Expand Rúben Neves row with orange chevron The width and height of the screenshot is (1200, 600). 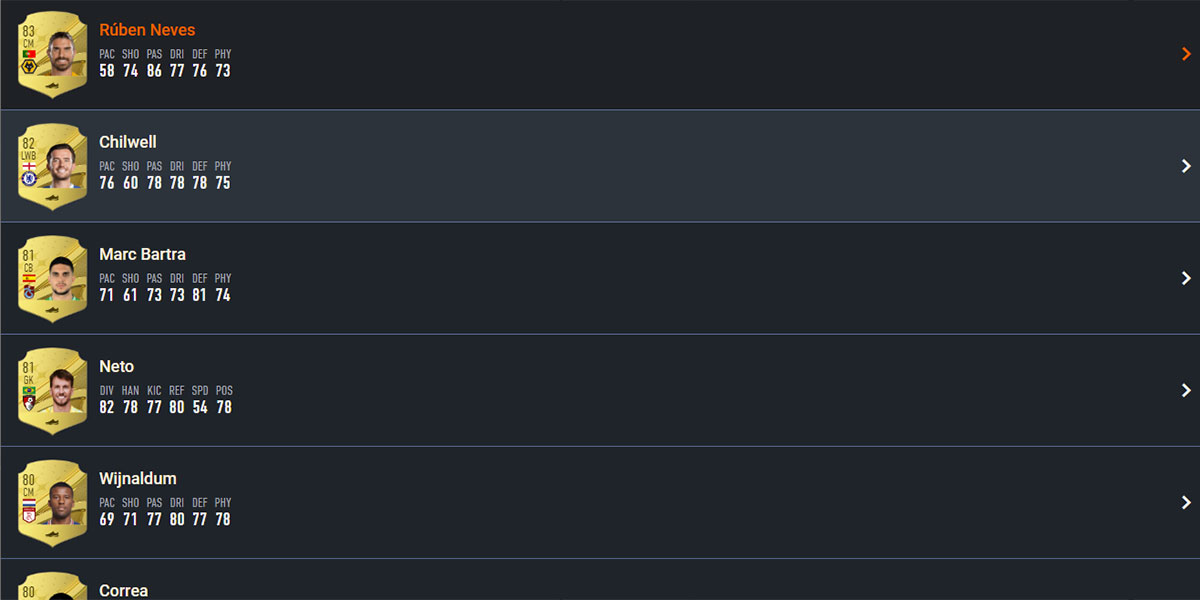click(1186, 54)
